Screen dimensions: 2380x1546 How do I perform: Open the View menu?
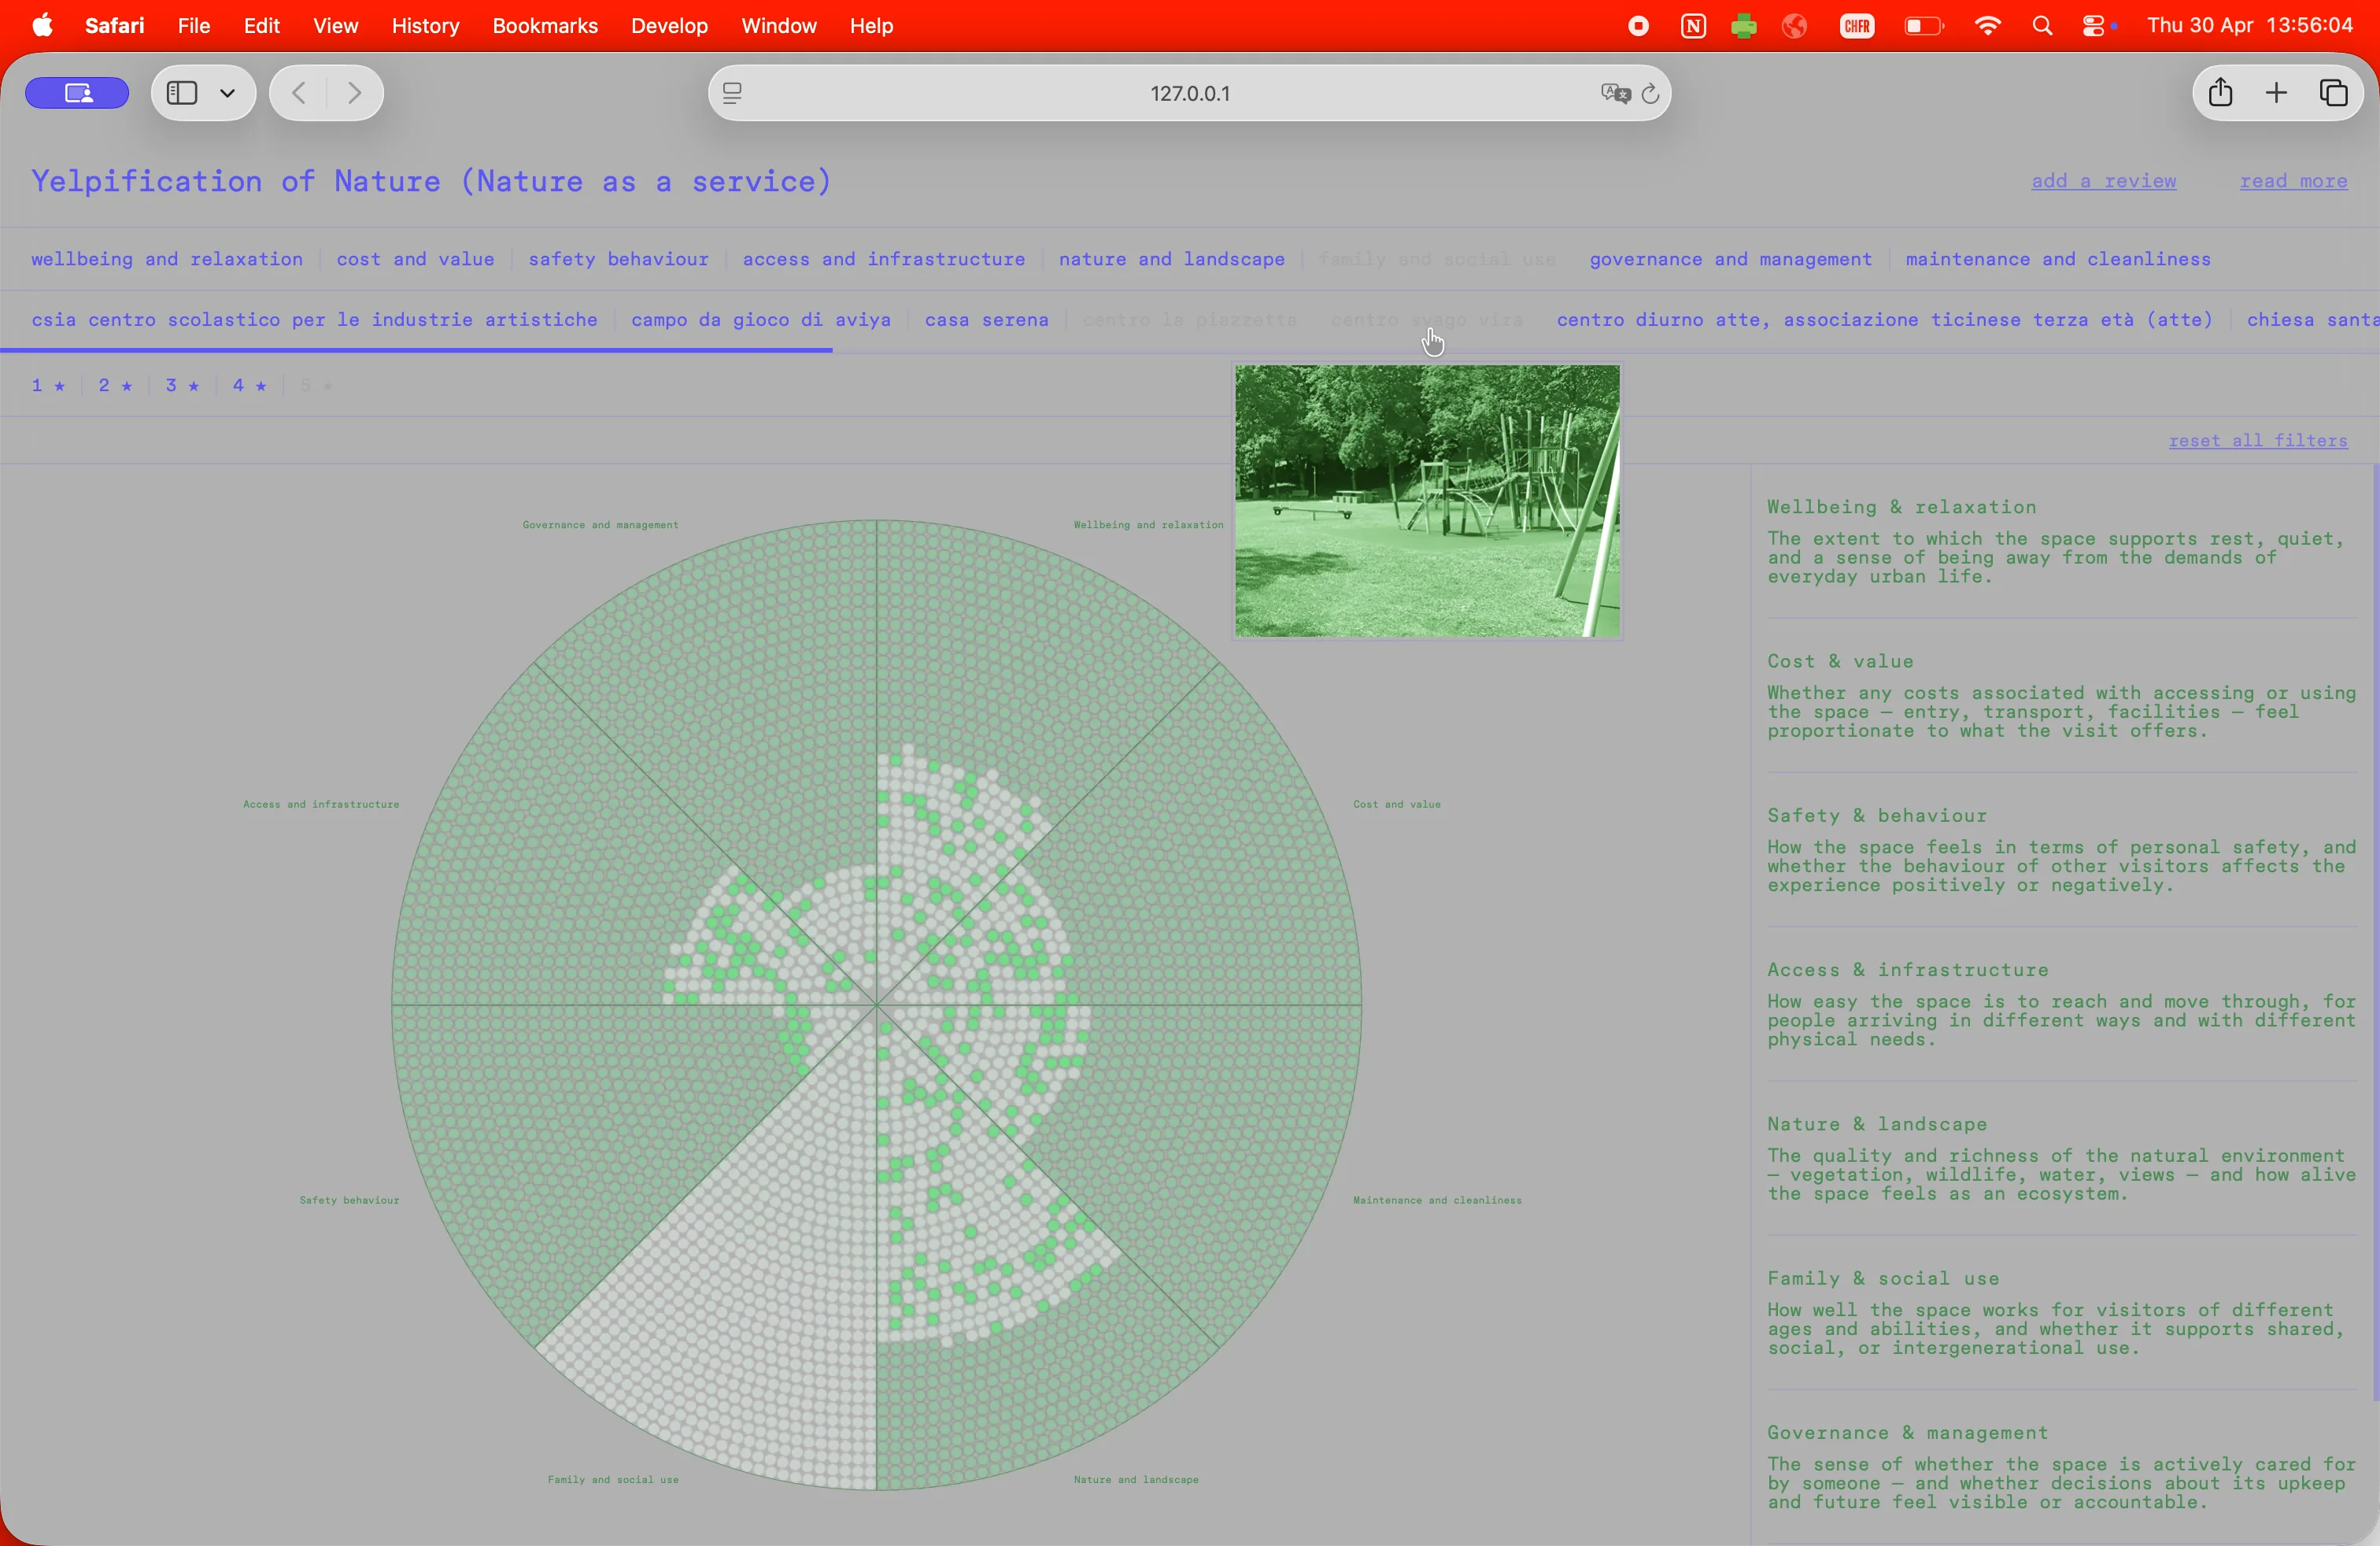pos(335,26)
